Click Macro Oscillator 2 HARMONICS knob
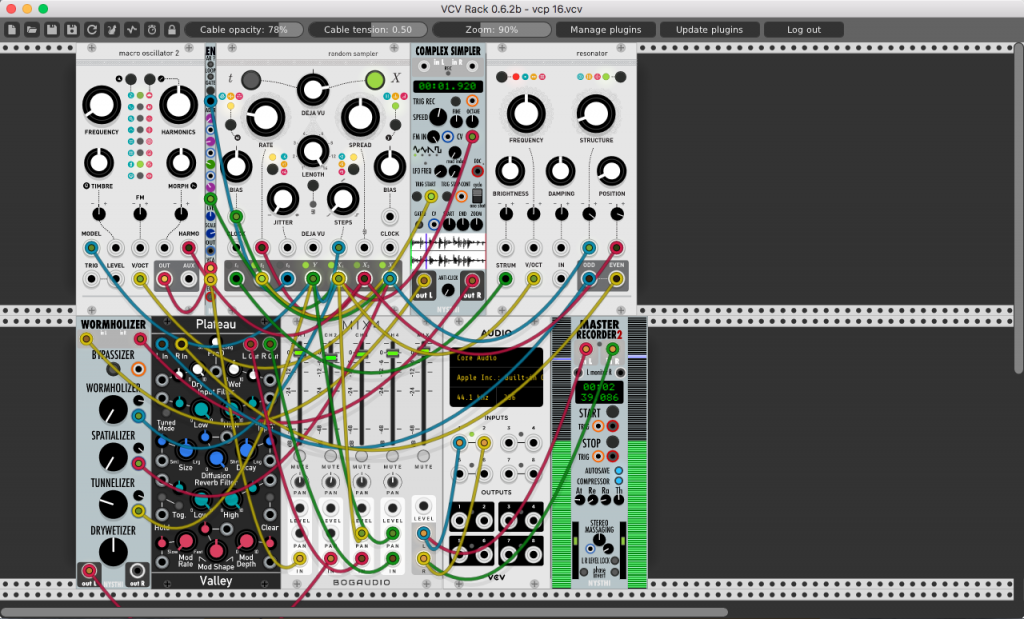Screen dimensions: 1024x619 click(178, 105)
